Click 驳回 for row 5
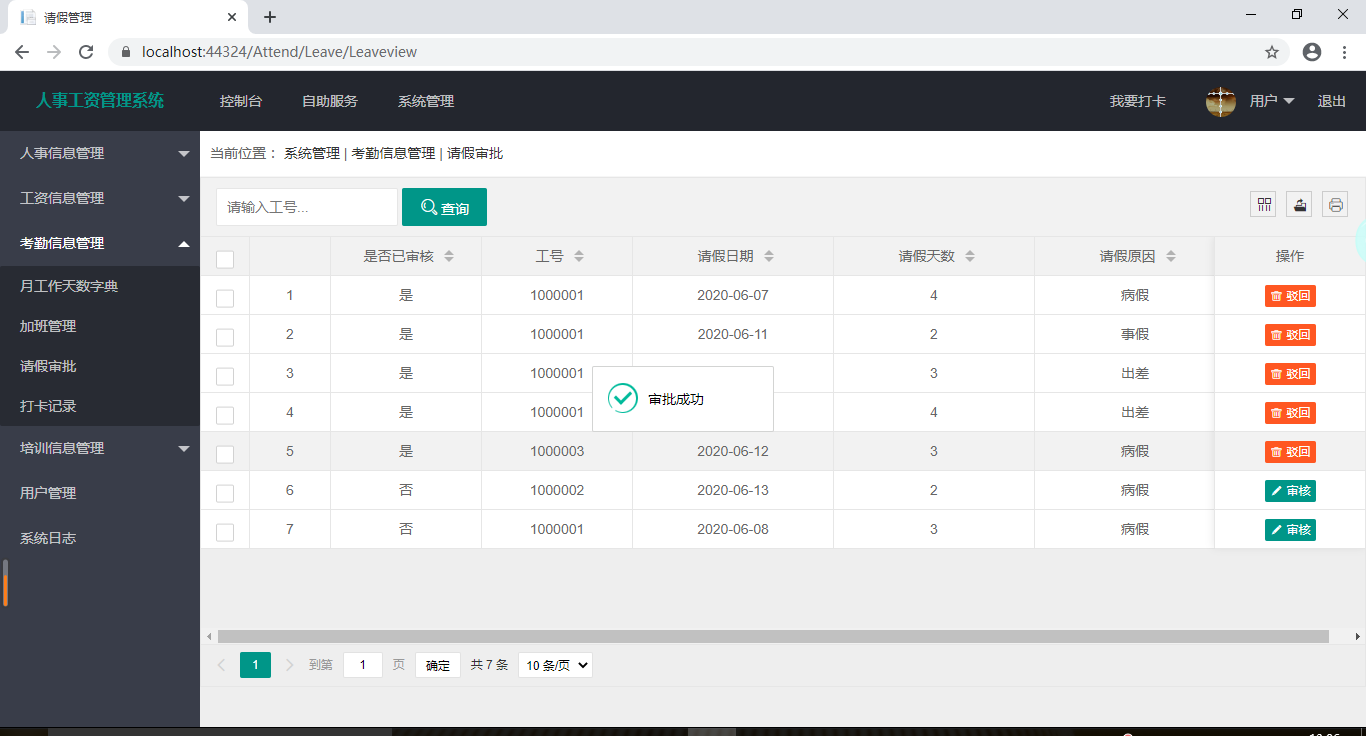1366x736 pixels. tap(1290, 451)
